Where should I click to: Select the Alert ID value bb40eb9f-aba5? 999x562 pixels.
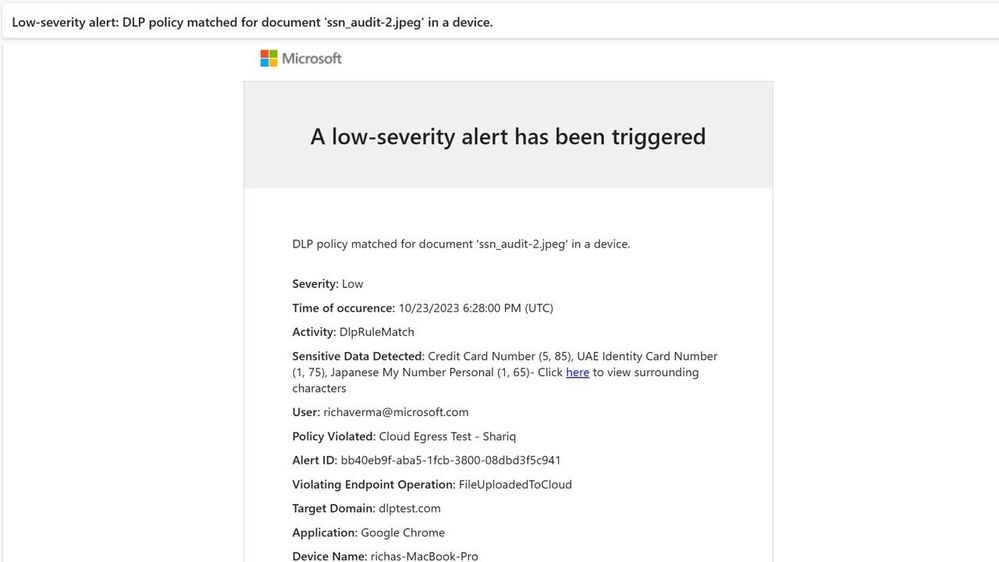pos(450,460)
